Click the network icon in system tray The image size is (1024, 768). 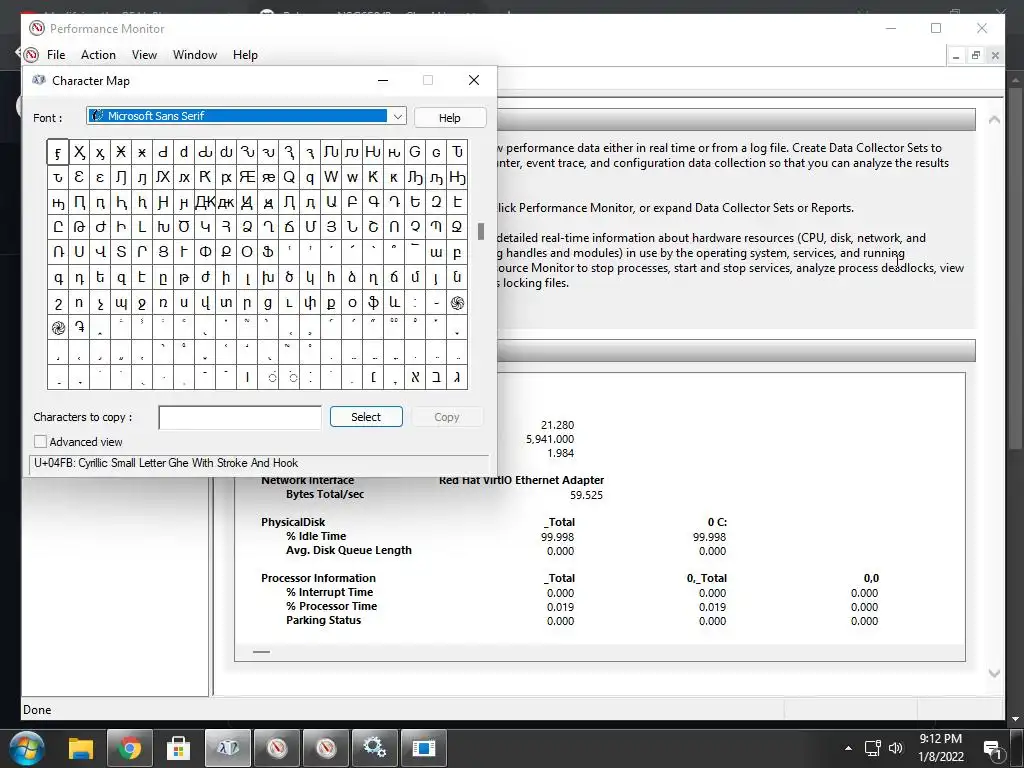(x=872, y=748)
